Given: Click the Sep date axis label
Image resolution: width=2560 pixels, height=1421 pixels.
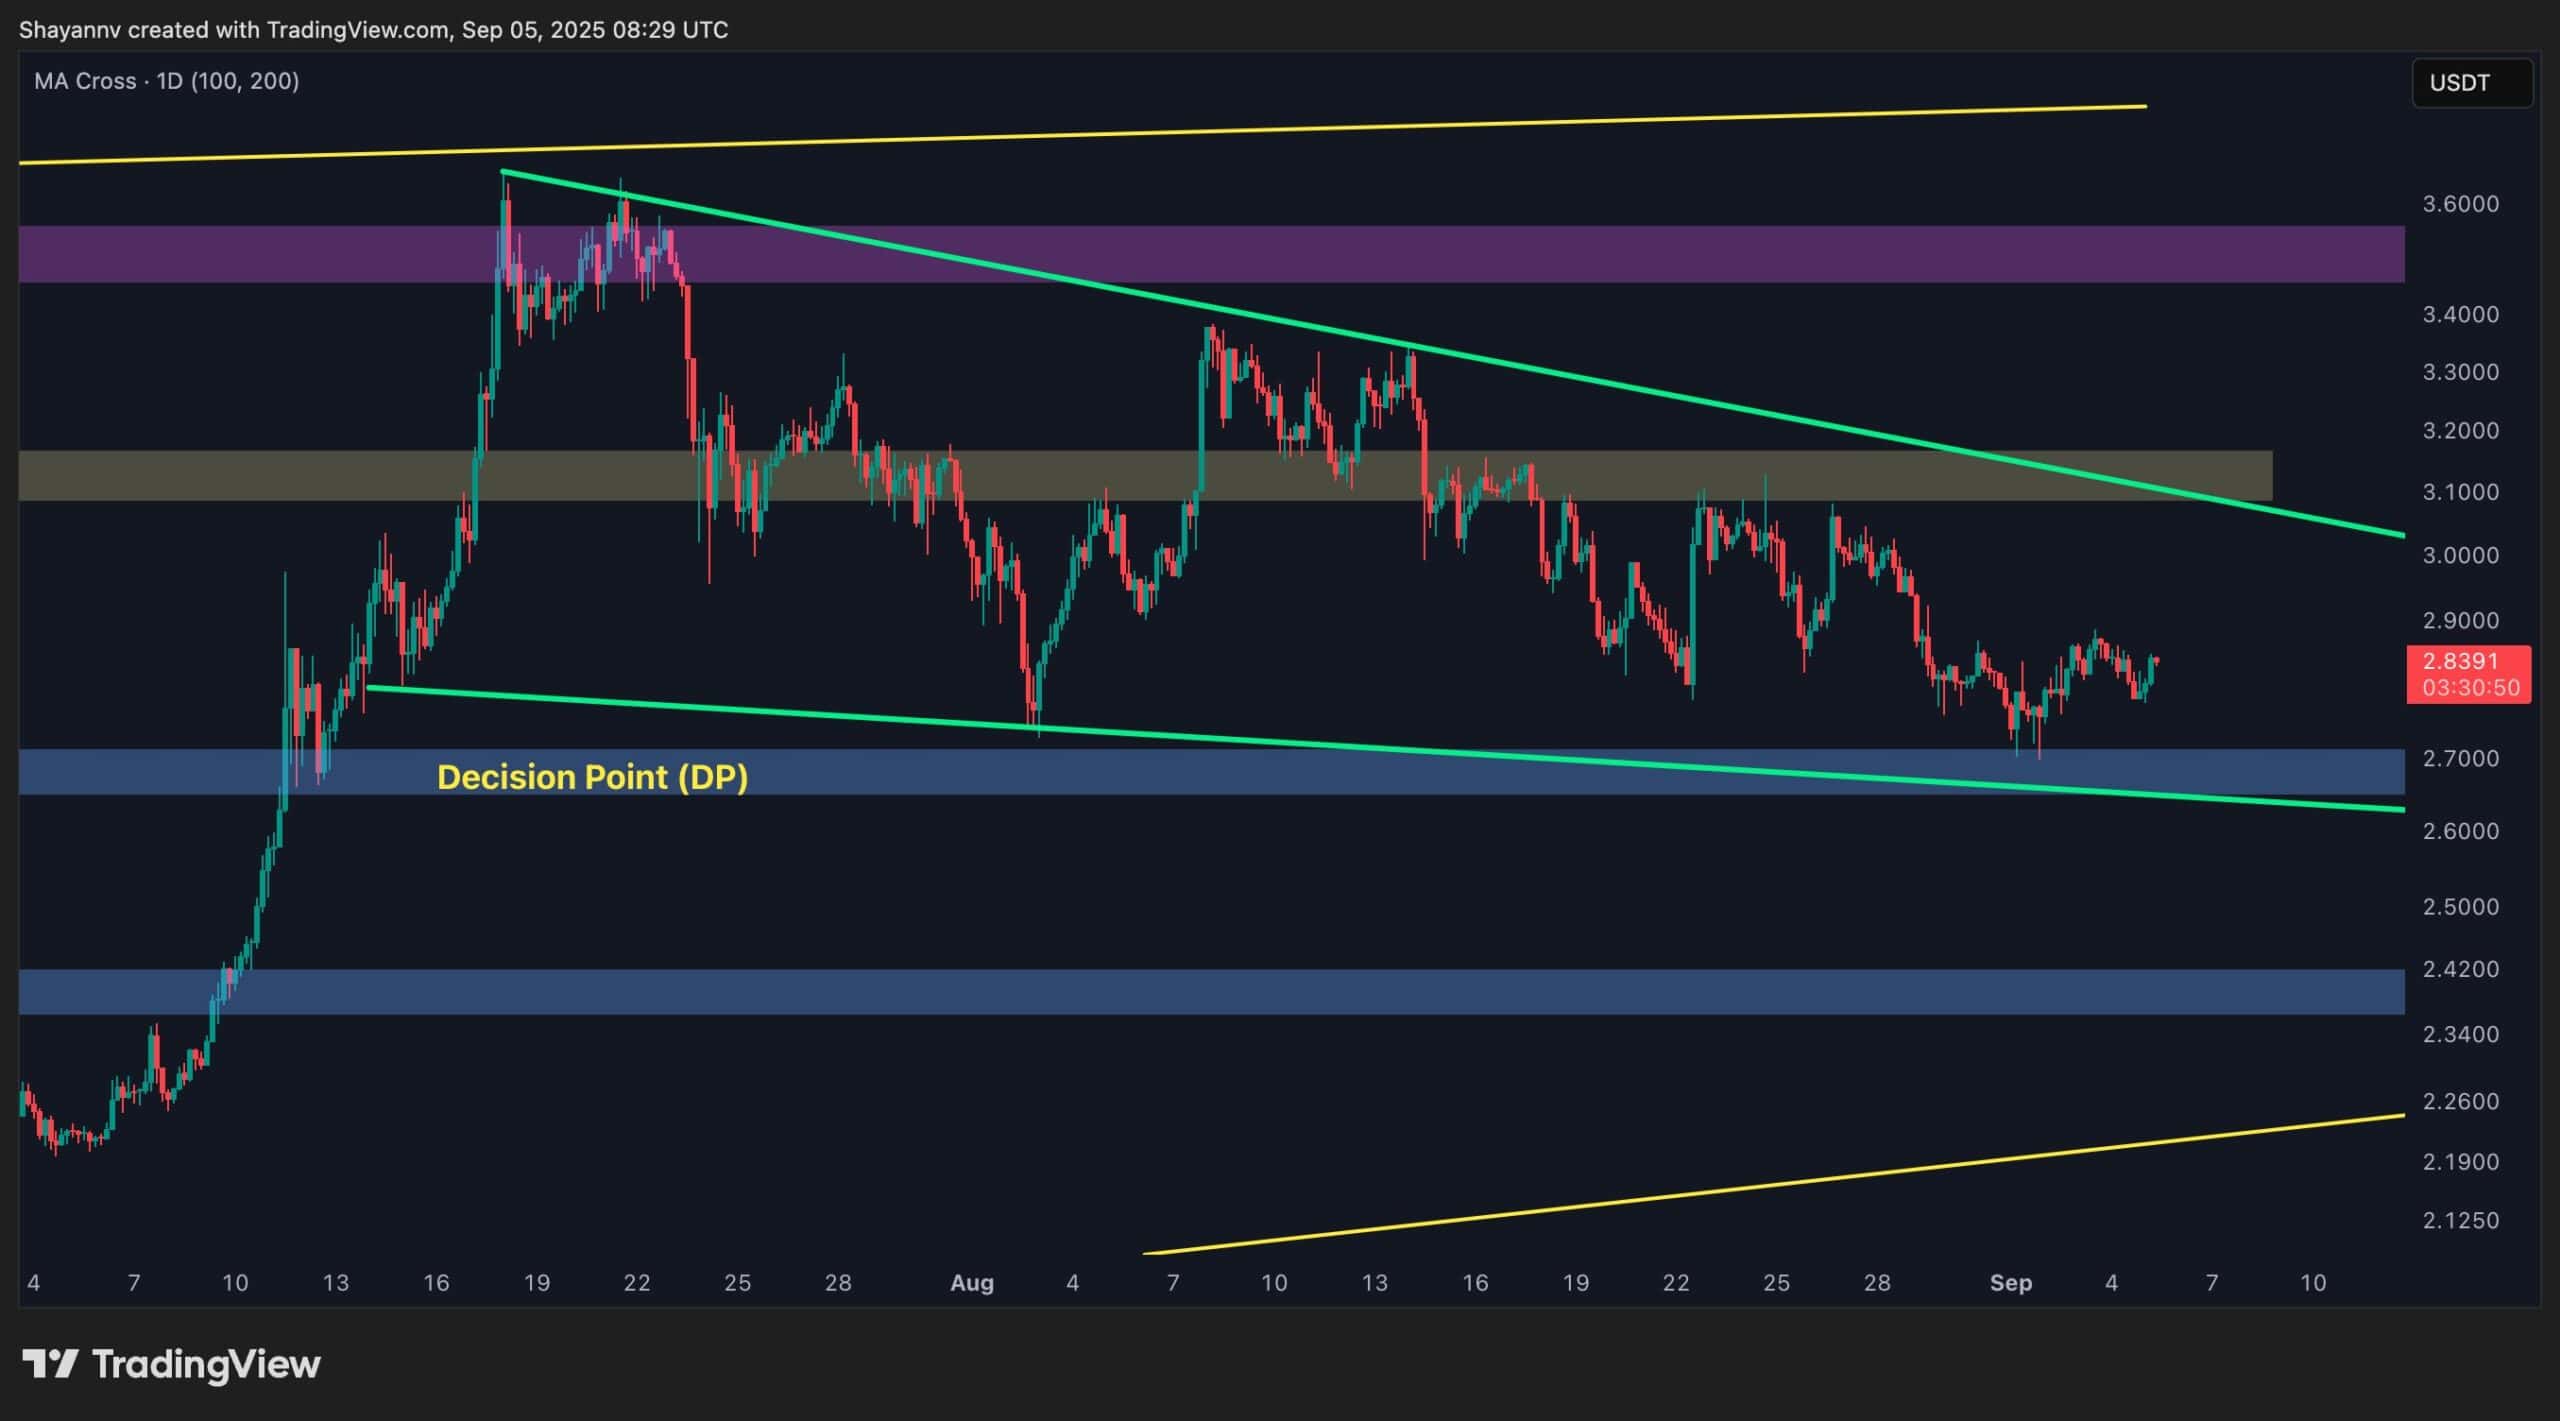Looking at the screenshot, I should (x=2010, y=1282).
